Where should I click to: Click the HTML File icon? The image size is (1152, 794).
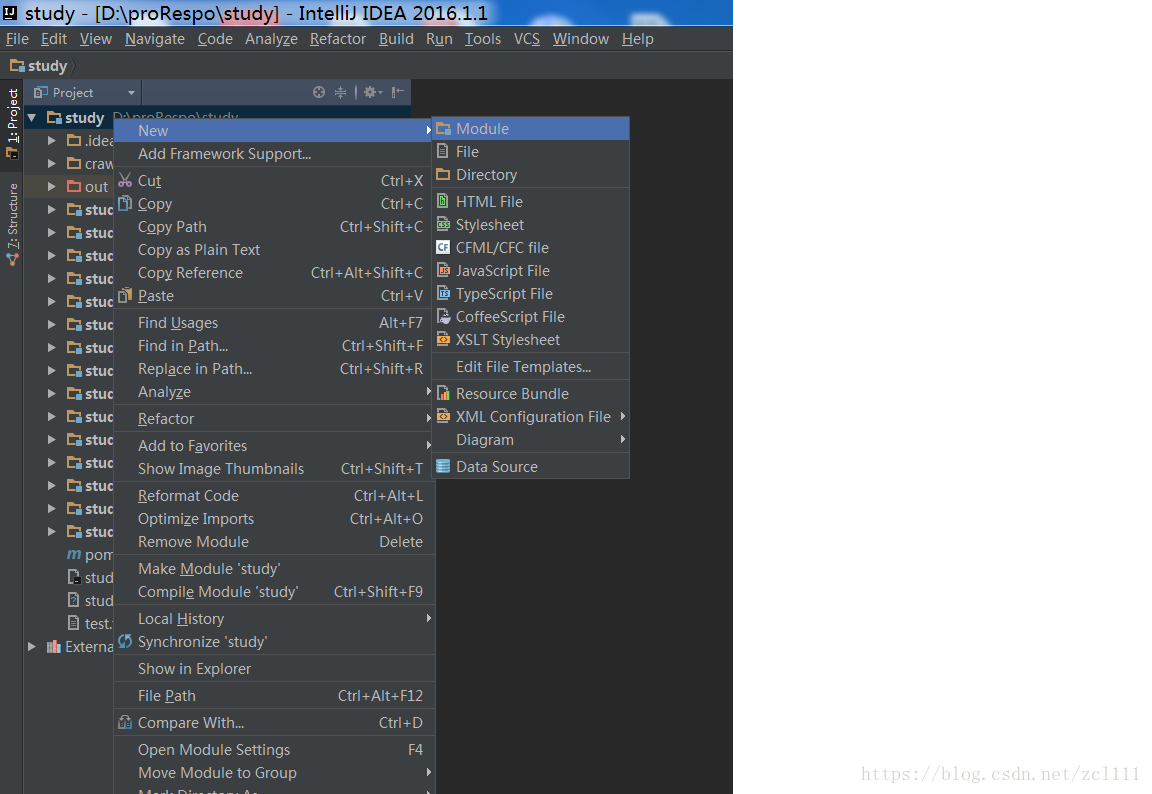click(x=442, y=201)
